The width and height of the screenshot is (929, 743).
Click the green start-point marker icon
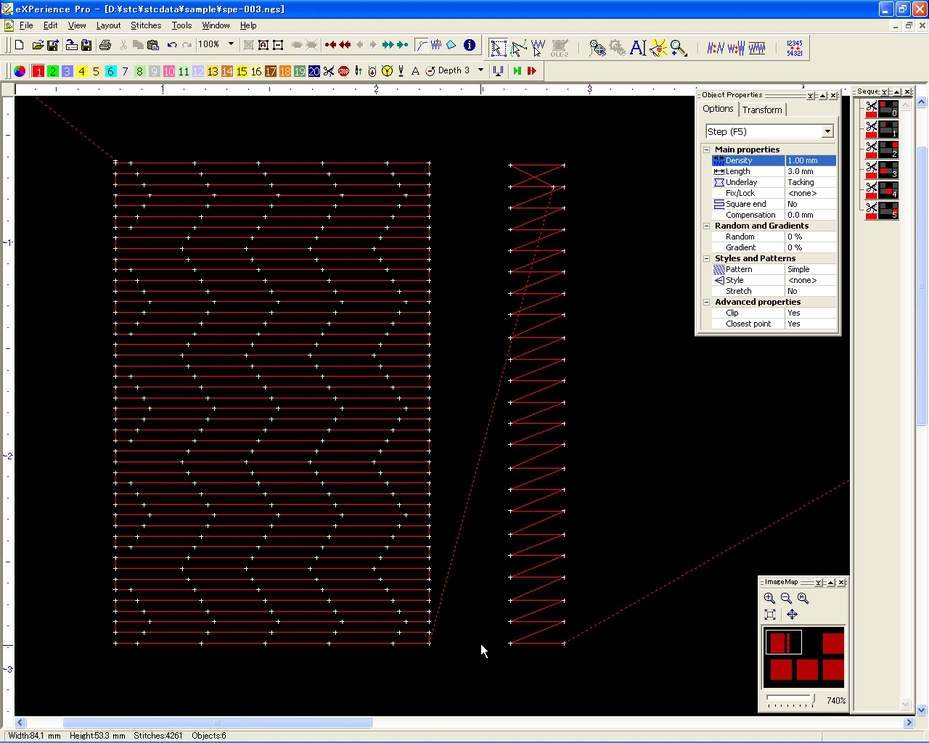517,71
